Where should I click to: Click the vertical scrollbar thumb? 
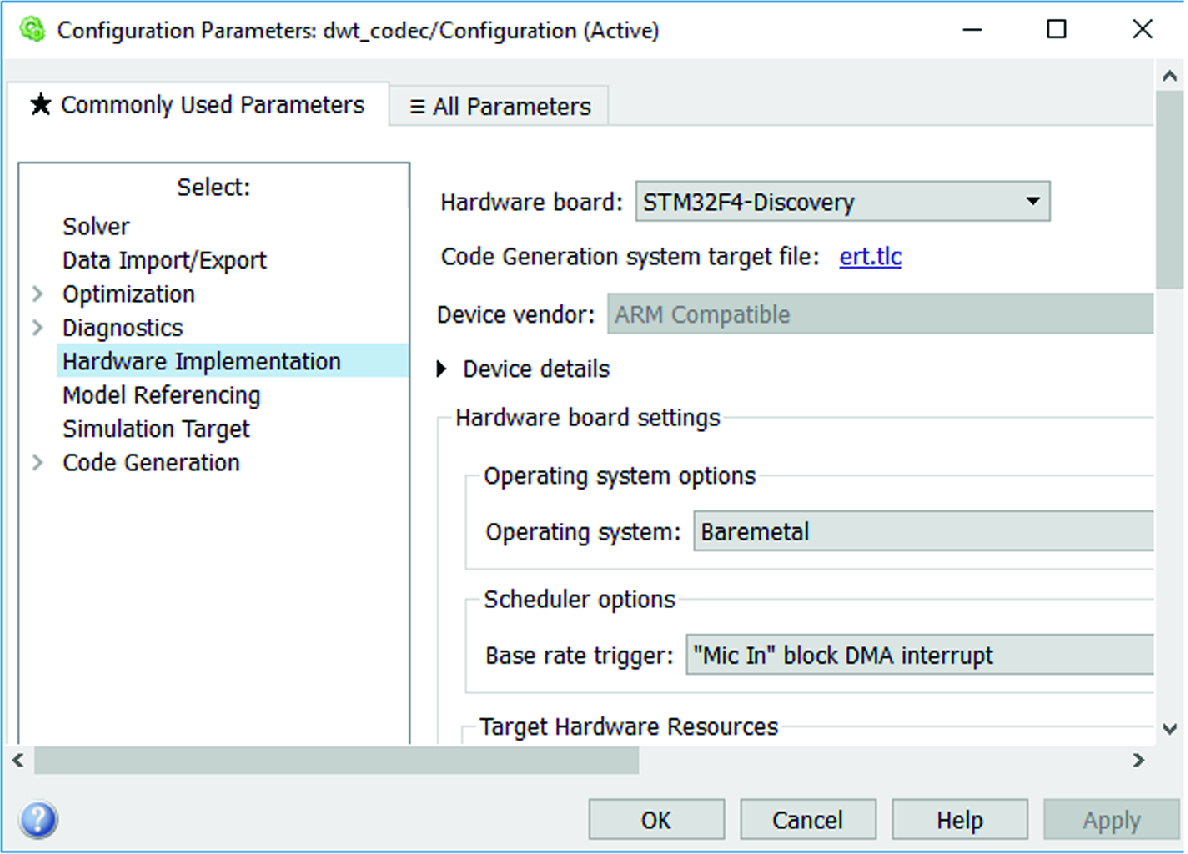pyautogui.click(x=1170, y=189)
